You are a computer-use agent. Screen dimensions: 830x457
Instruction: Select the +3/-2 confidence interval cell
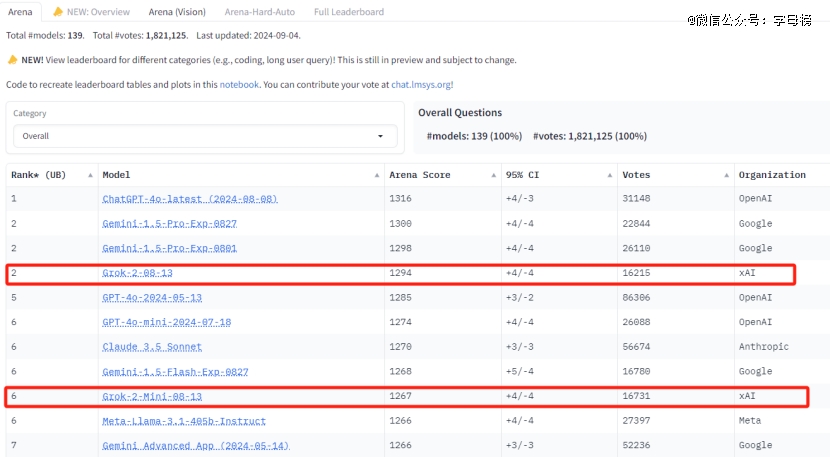(x=519, y=298)
